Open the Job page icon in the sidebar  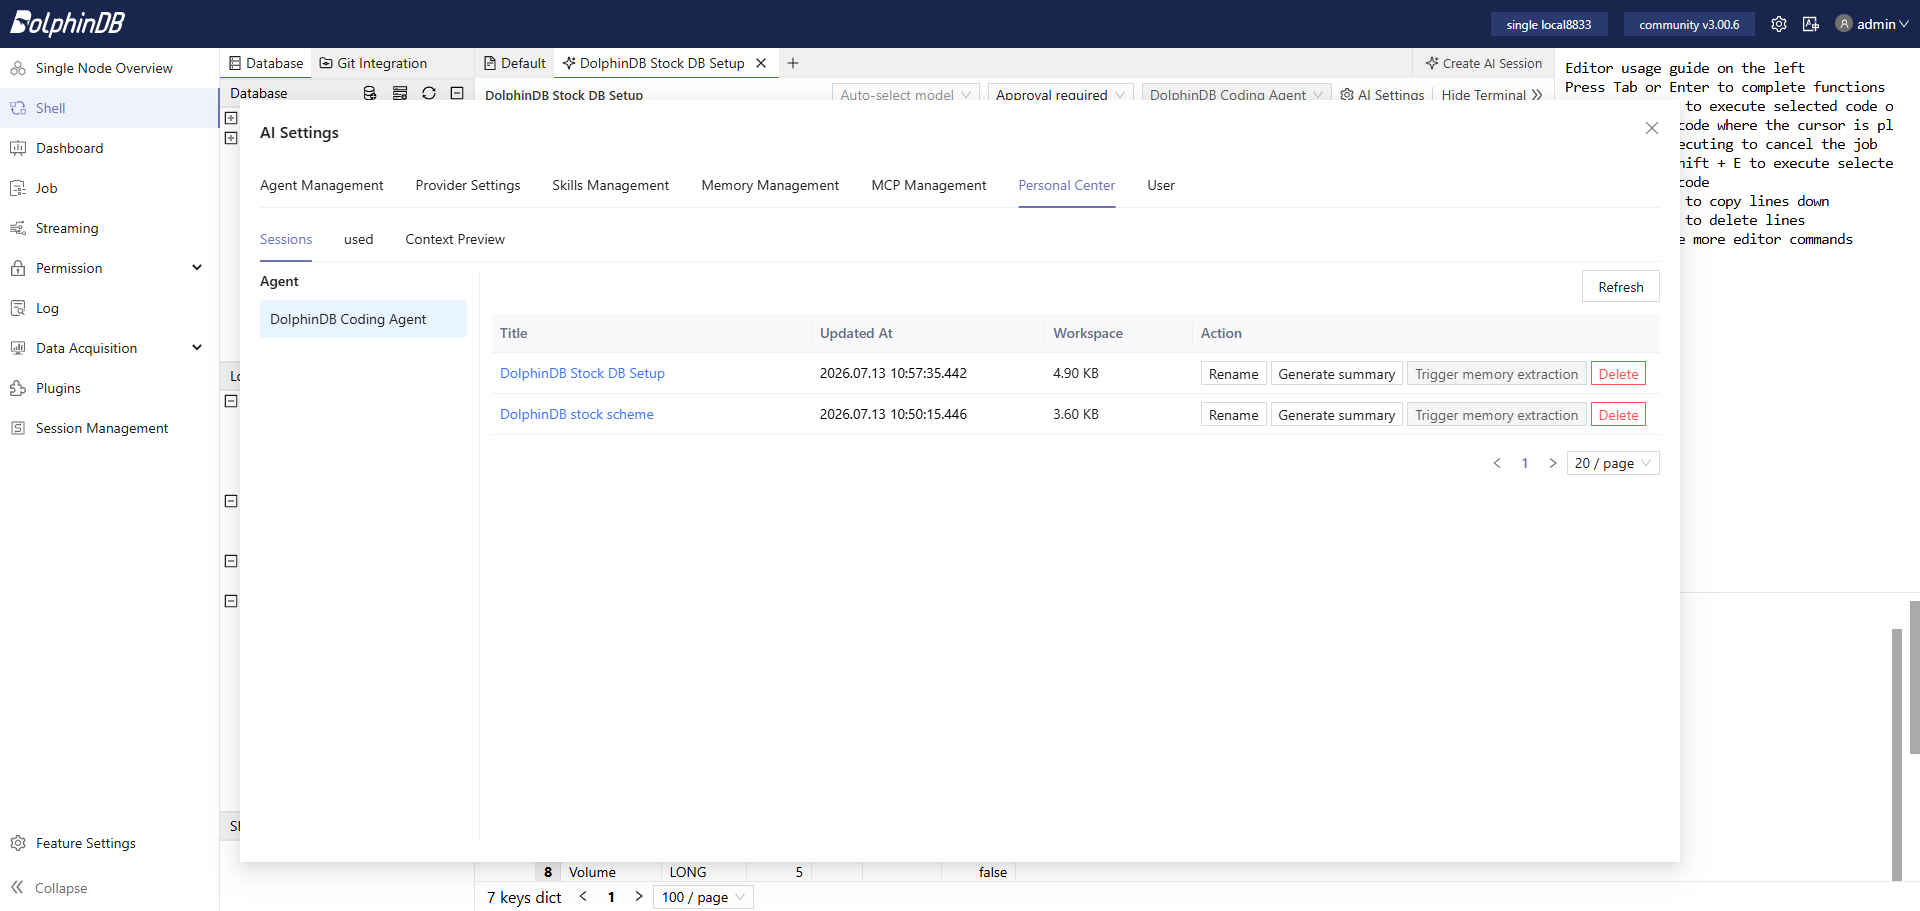coord(18,188)
